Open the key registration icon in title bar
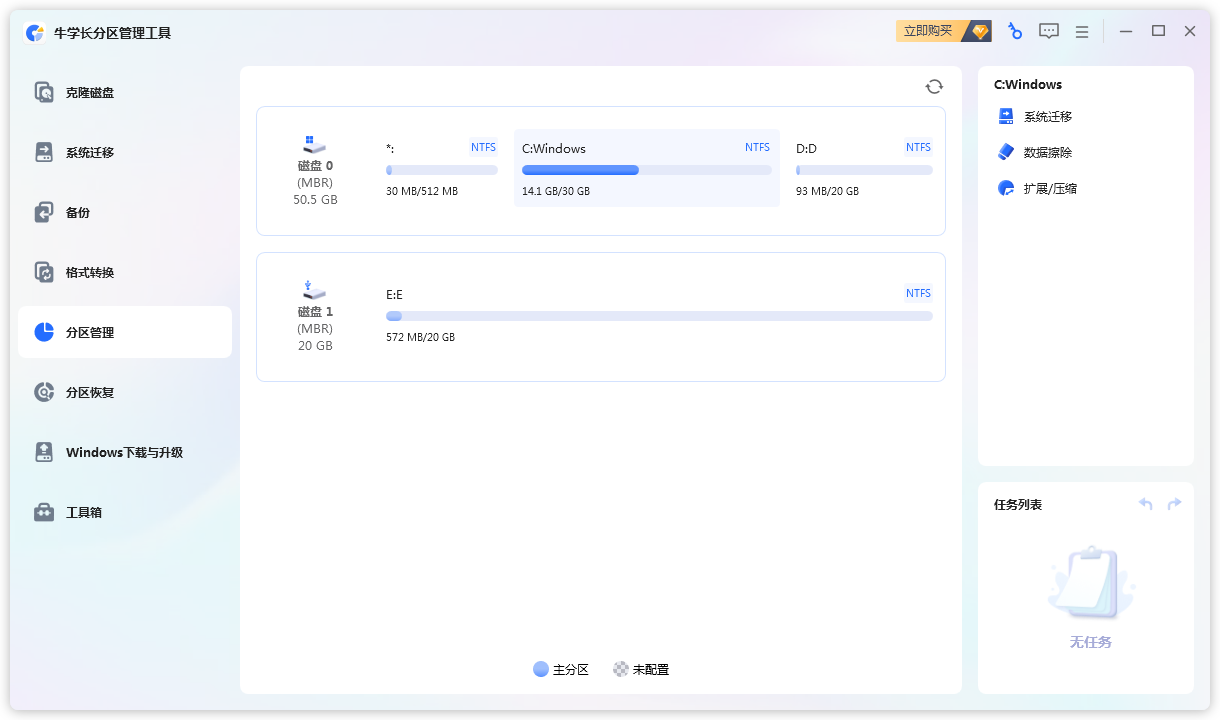The image size is (1221, 721). (x=1015, y=31)
